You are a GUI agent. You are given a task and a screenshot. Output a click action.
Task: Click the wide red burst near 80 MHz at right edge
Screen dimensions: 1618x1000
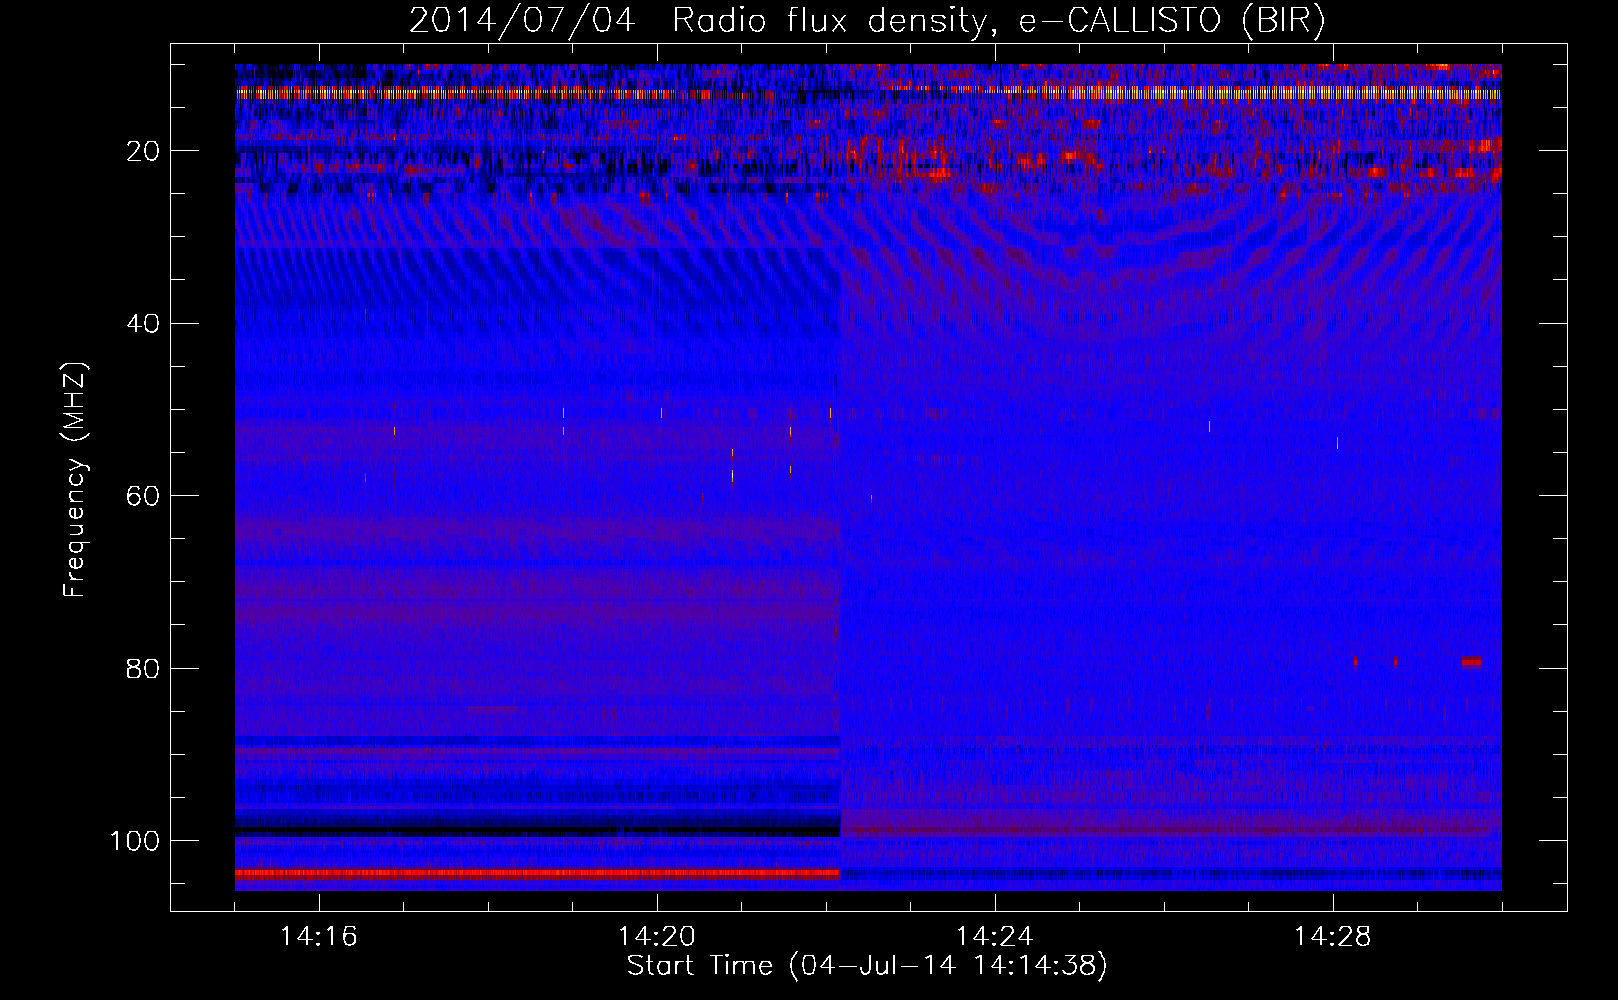click(1471, 661)
